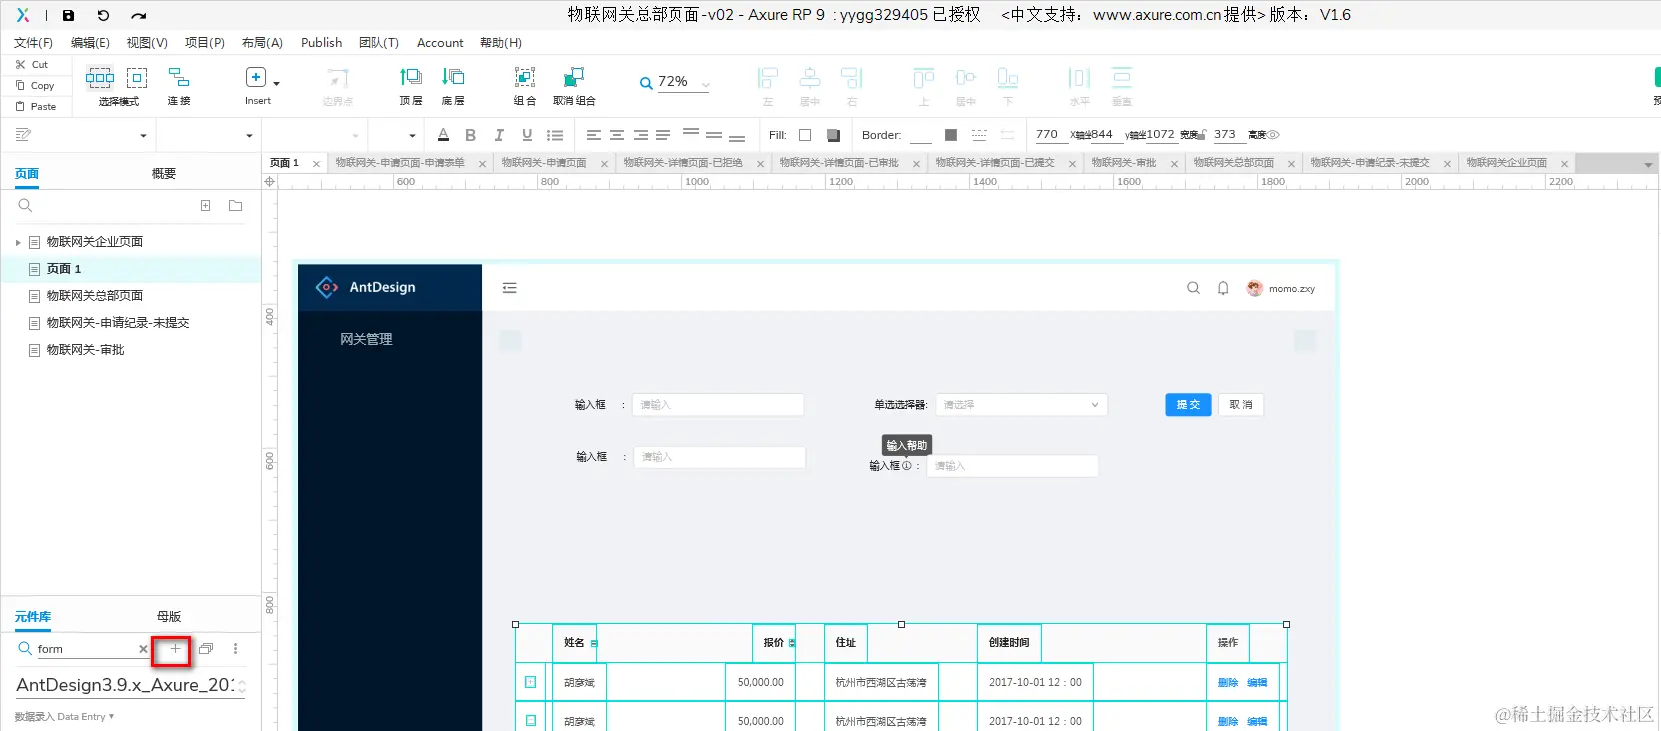1661x731 pixels.
Task: Align text left
Action: (594, 135)
